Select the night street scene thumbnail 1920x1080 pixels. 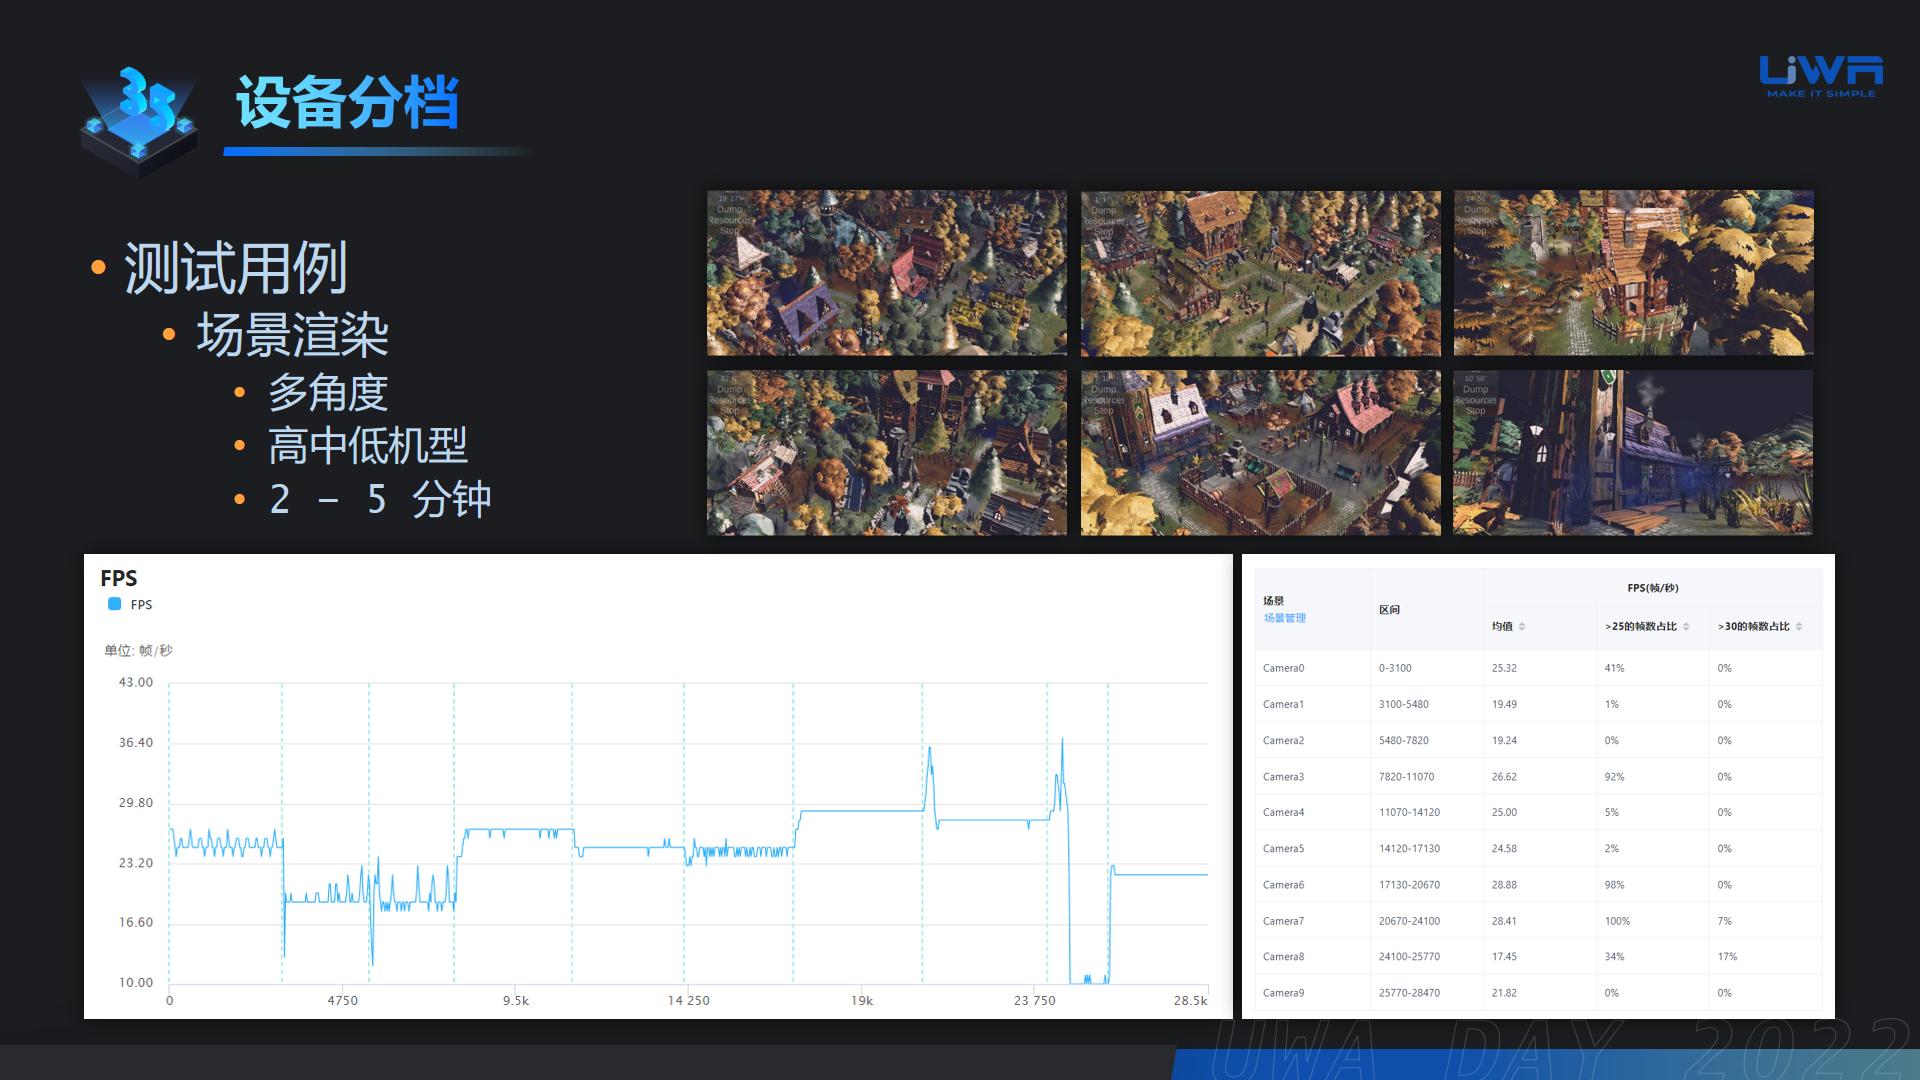pos(1632,453)
